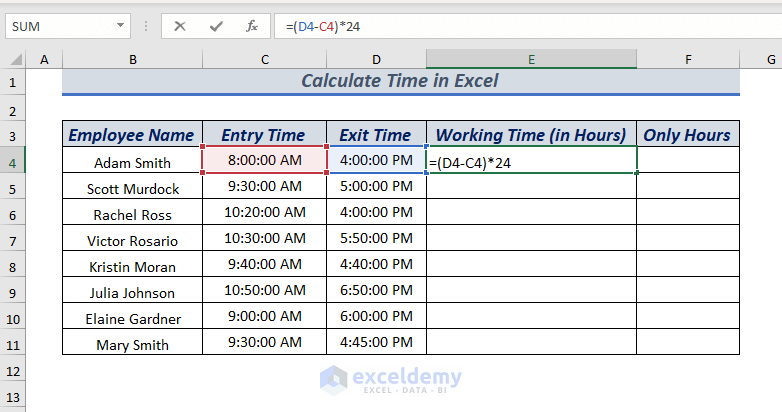Click the Cancel (X) formula icon
Image resolution: width=782 pixels, height=412 pixels.
[180, 26]
